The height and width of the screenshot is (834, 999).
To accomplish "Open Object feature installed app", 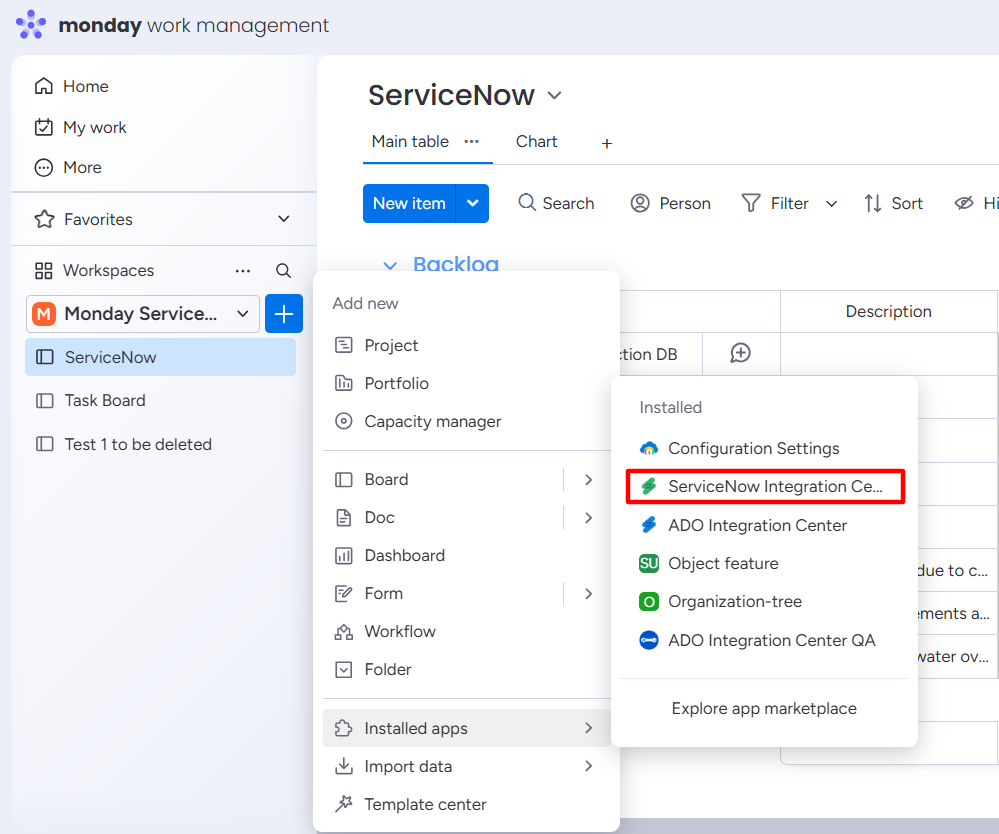I will coord(764,564).
